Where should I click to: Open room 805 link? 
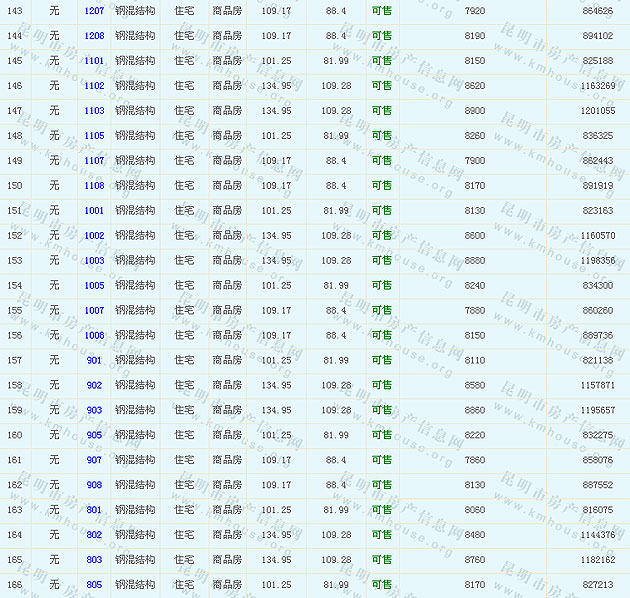94,585
